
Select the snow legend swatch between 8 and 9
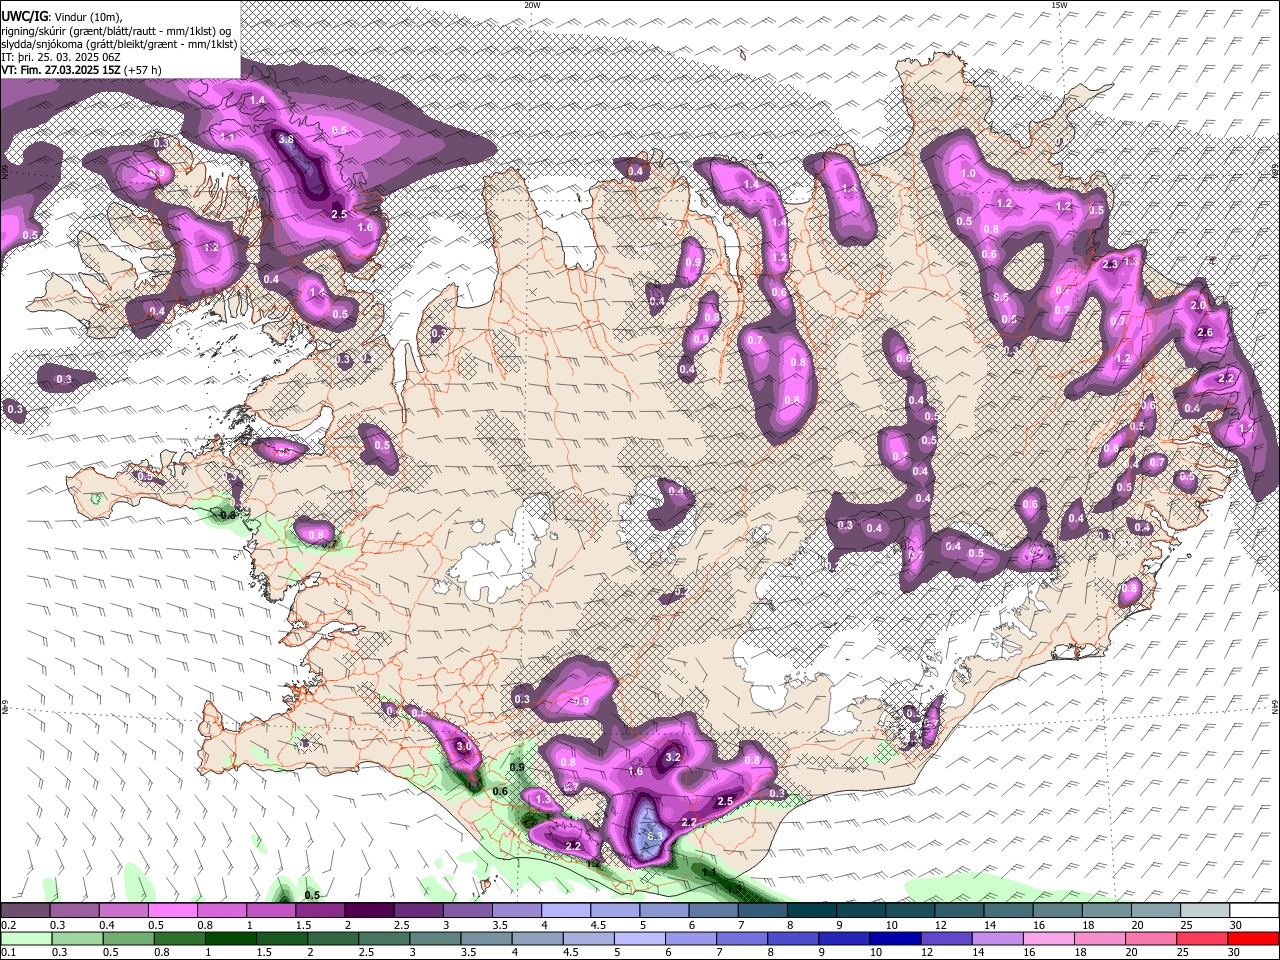tap(812, 911)
